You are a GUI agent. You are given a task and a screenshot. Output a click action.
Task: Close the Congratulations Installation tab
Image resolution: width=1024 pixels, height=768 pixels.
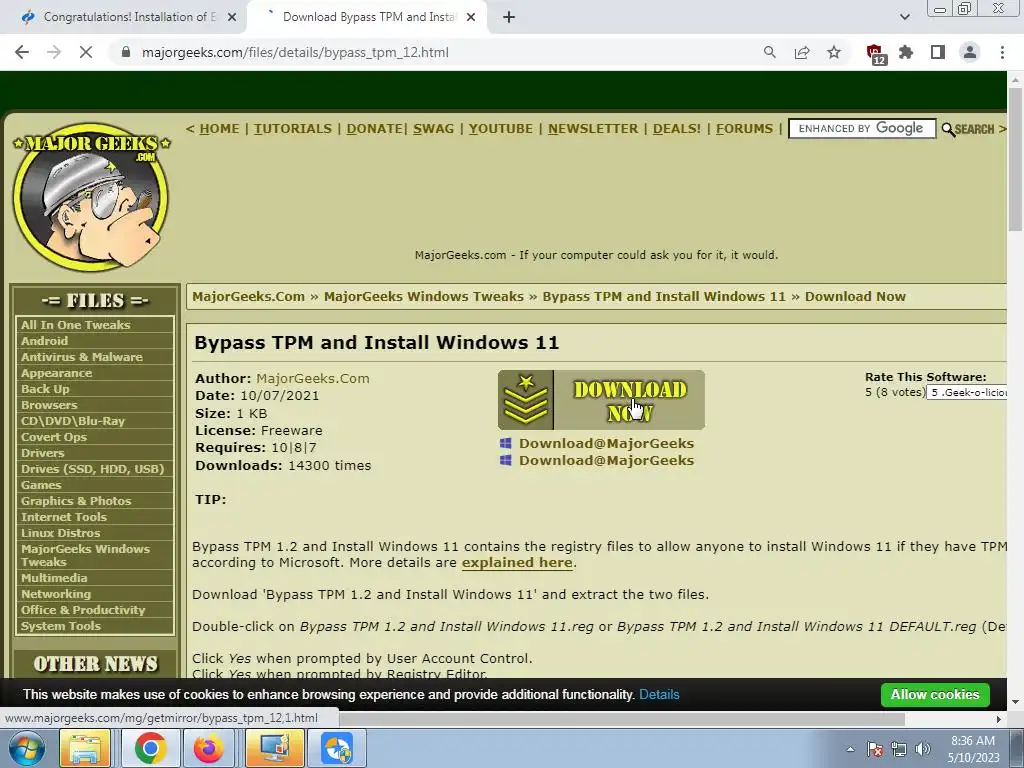pos(232,17)
